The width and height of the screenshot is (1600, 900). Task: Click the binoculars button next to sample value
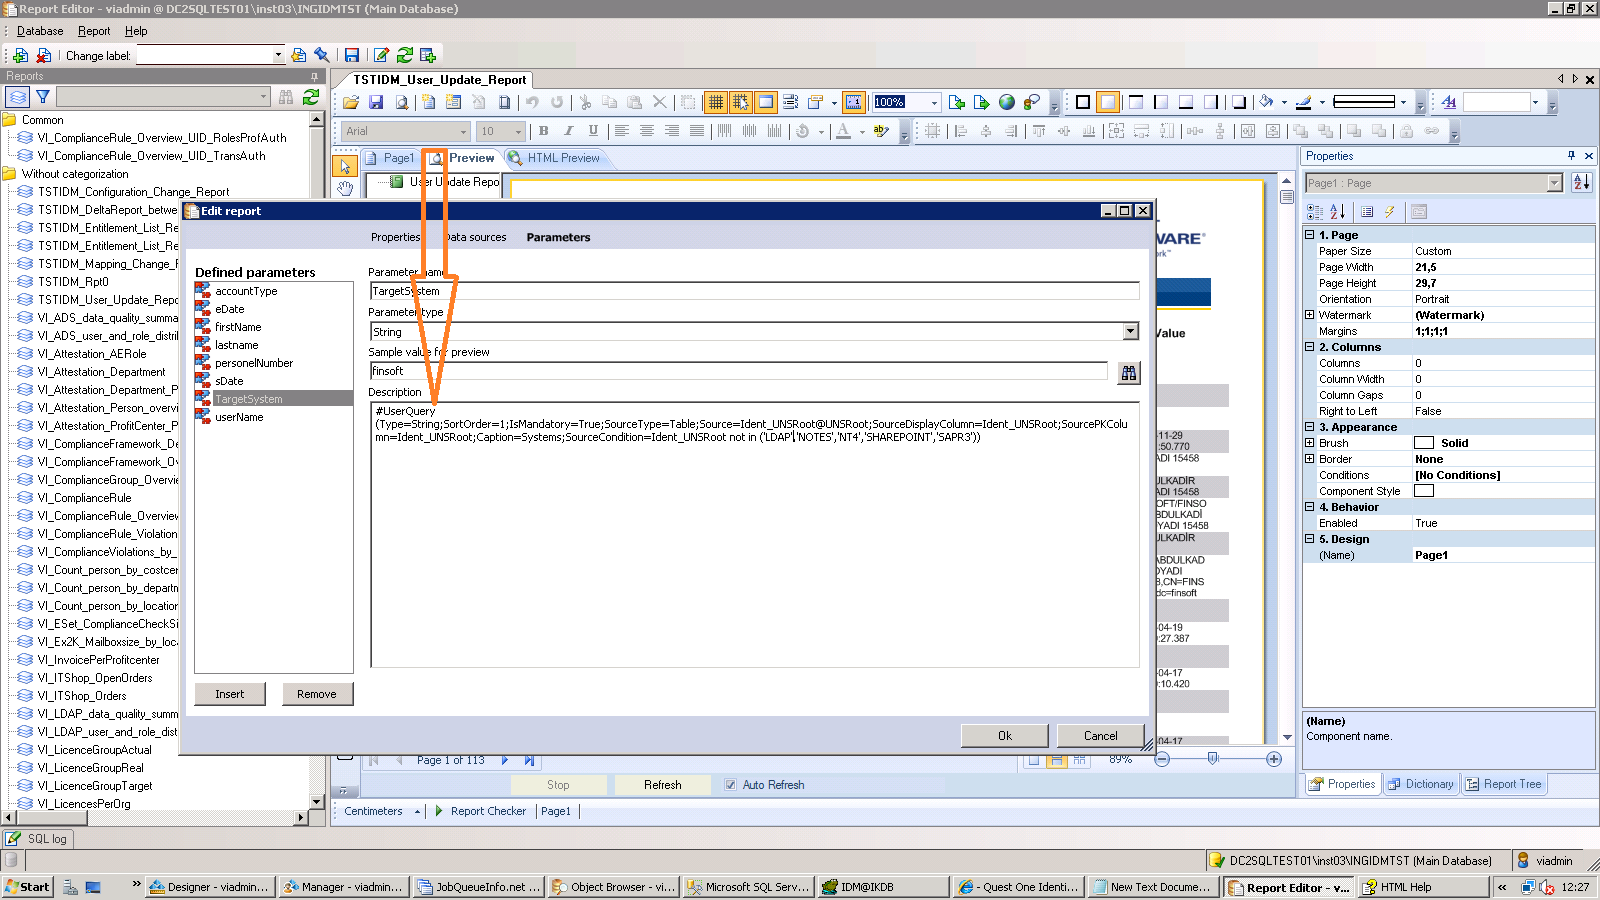click(x=1129, y=373)
